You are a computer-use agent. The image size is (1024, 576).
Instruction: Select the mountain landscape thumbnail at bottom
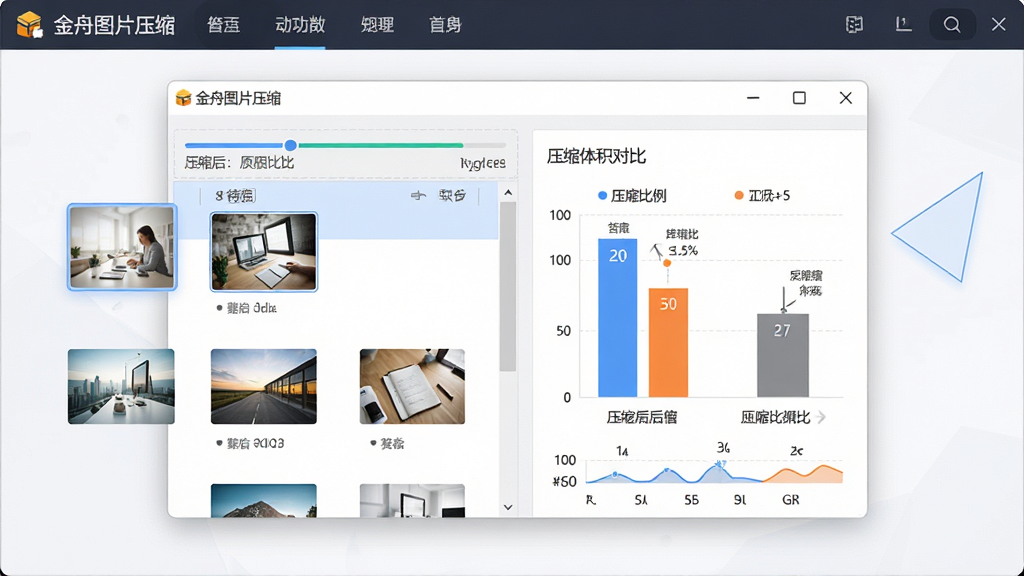coord(264,500)
